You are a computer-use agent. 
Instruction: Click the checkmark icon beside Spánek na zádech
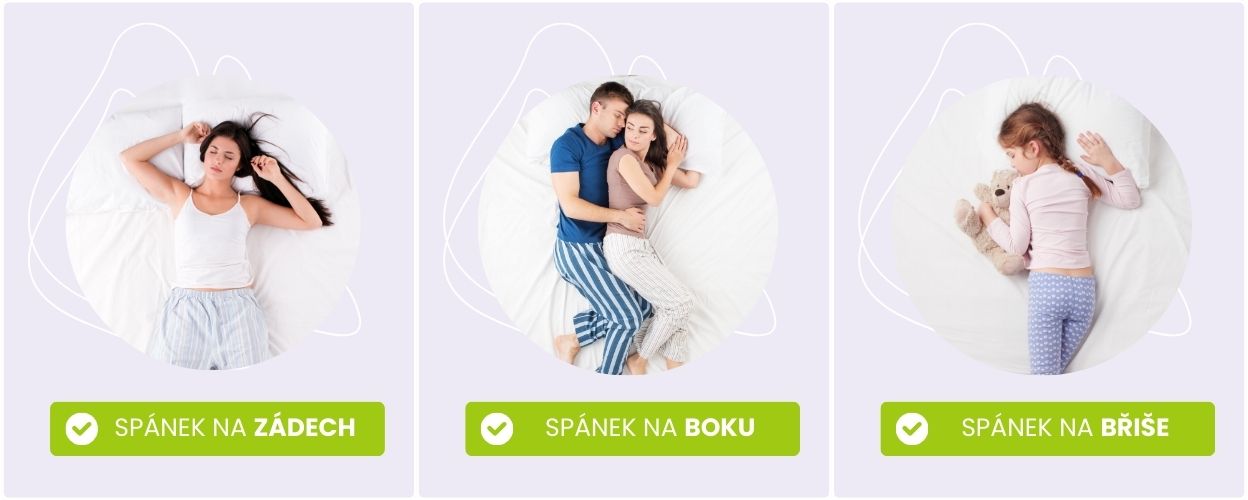click(x=82, y=429)
